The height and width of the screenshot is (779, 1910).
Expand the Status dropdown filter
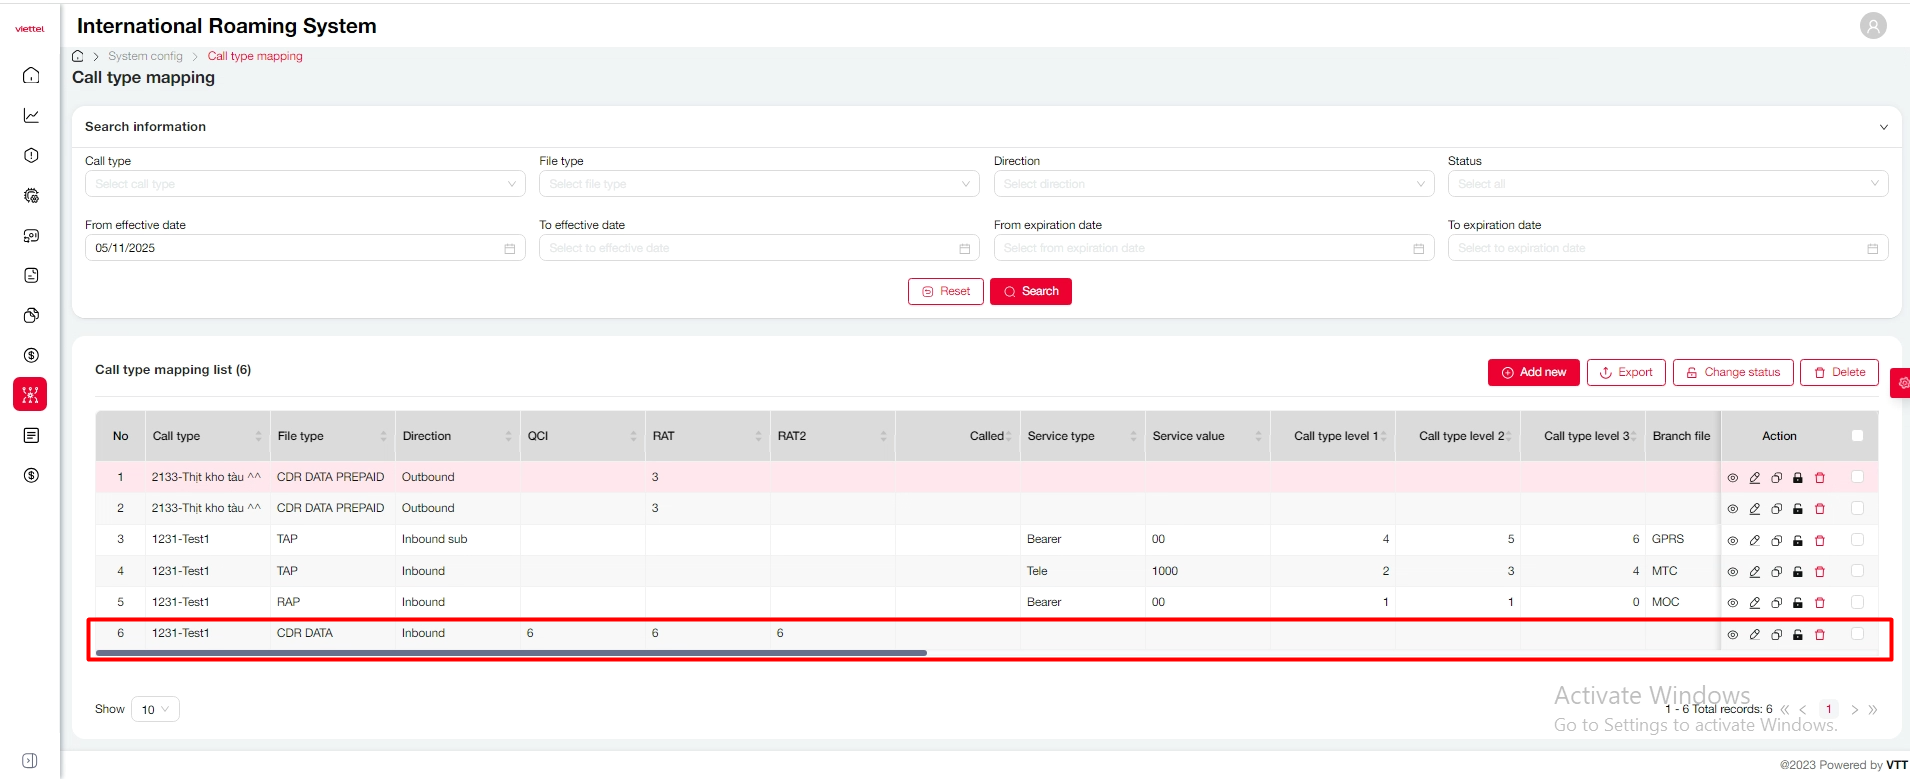[x=1667, y=184]
